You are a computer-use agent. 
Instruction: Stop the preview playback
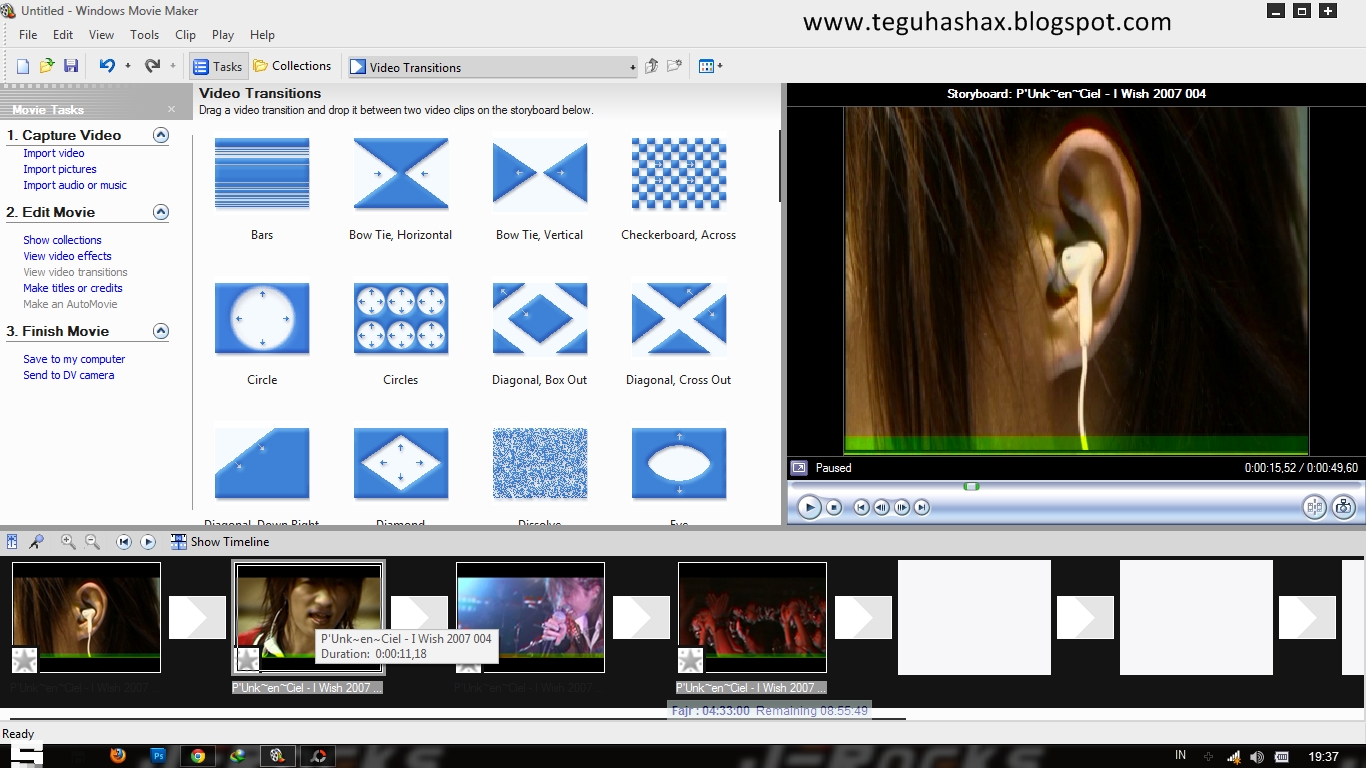[834, 508]
